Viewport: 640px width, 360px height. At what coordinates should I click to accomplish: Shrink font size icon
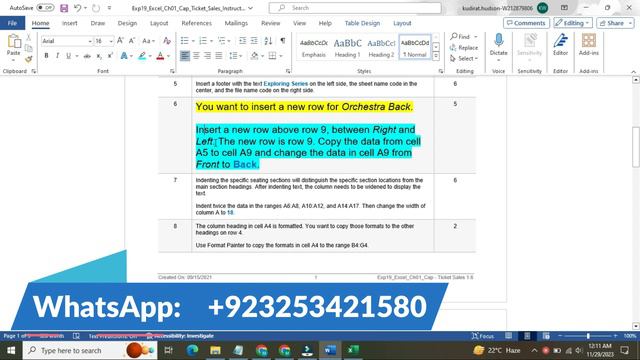tap(132, 41)
